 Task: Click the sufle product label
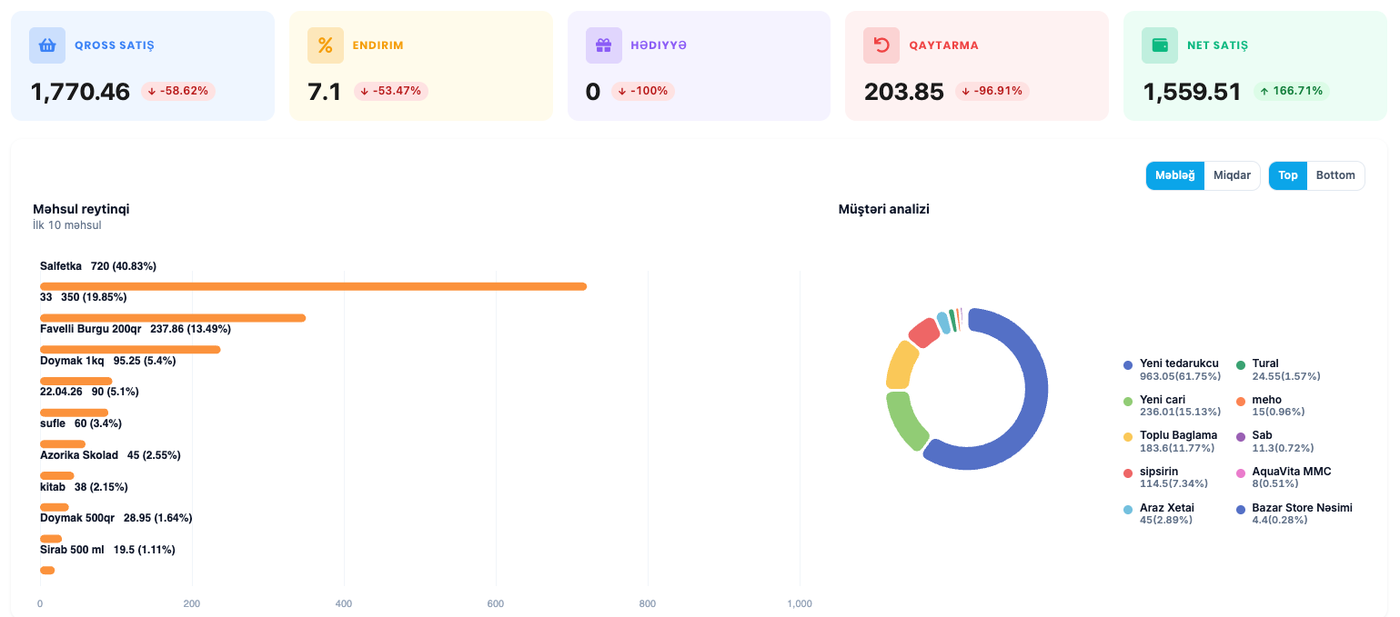tap(53, 424)
